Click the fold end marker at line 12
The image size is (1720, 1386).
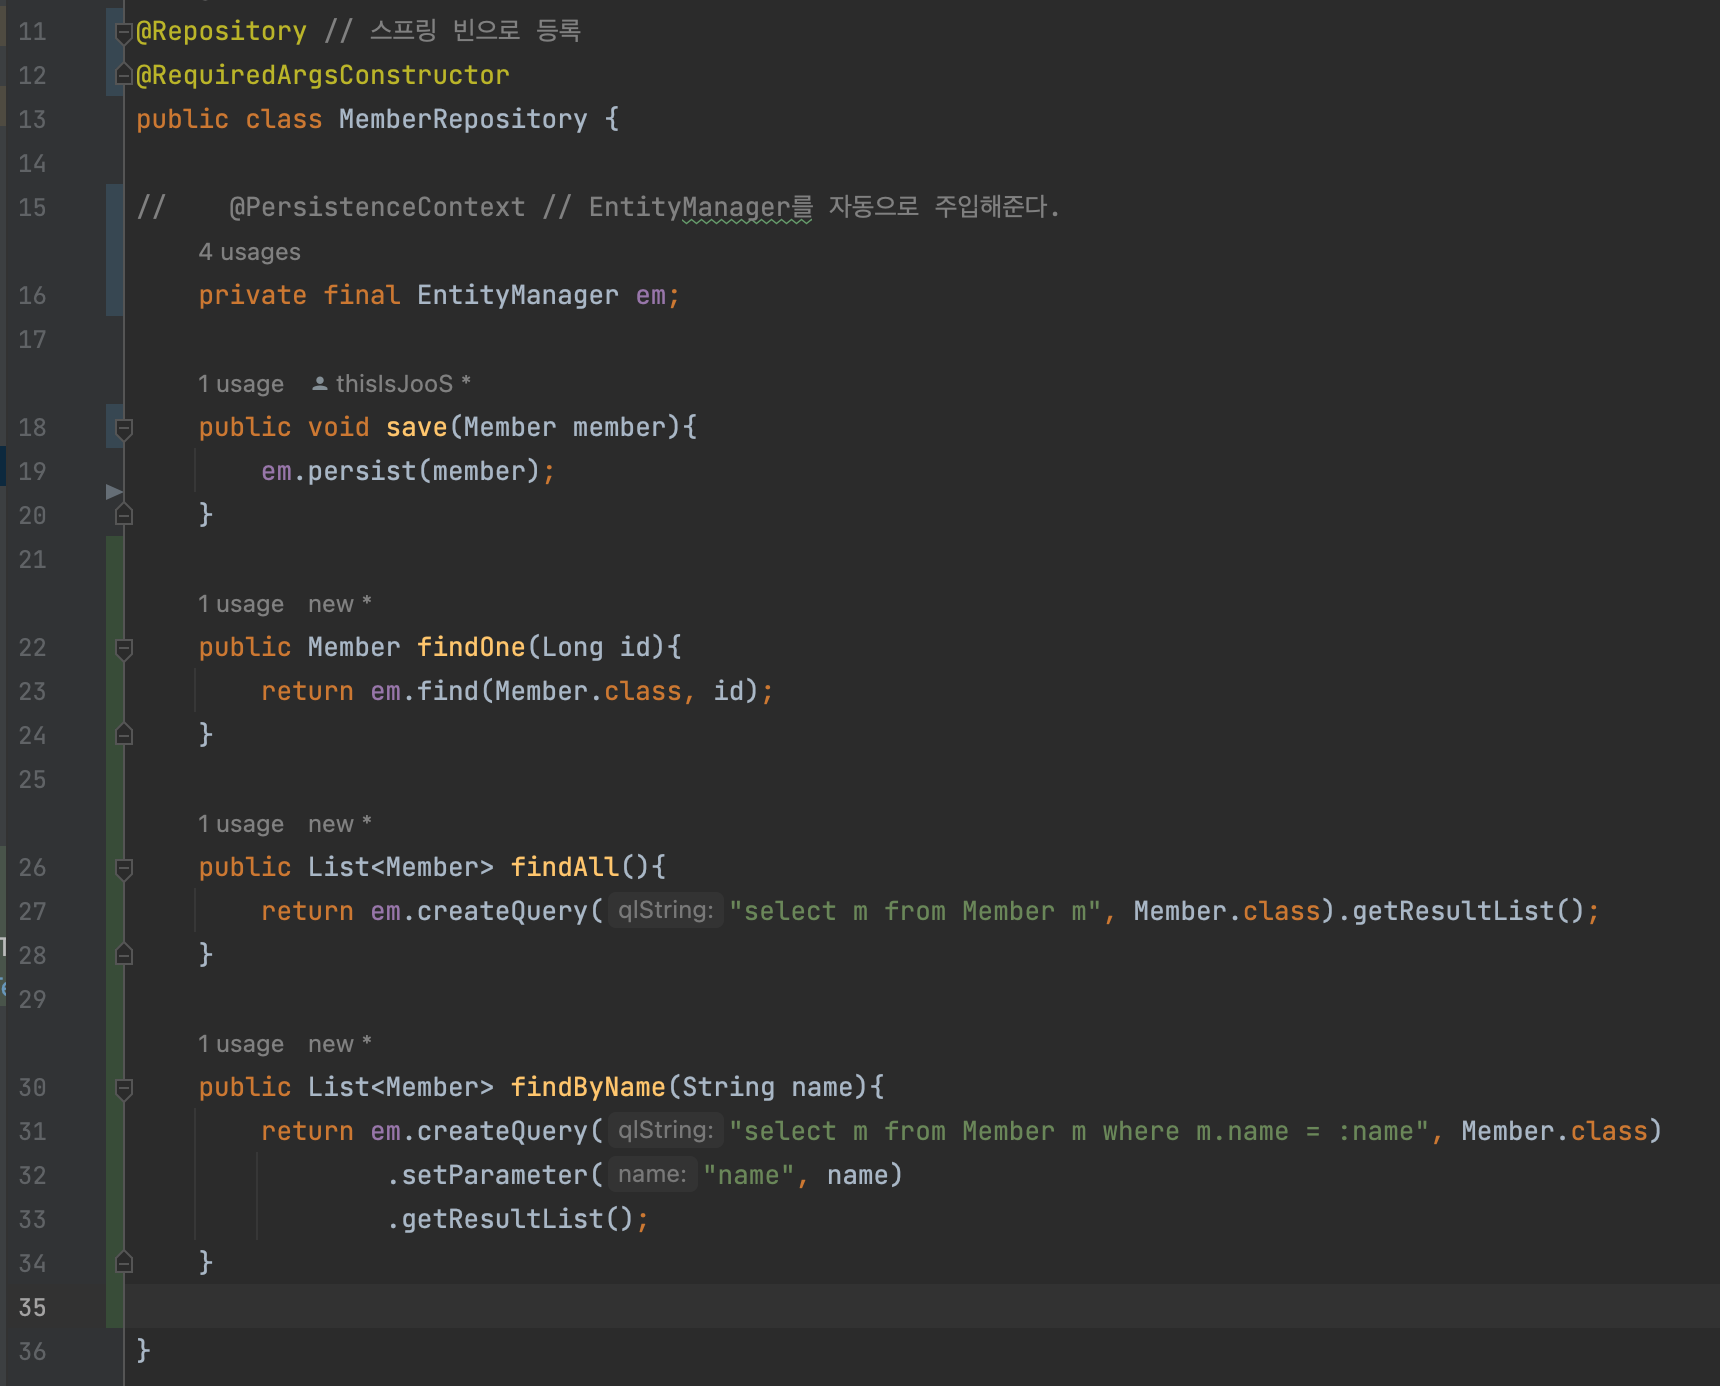124,75
